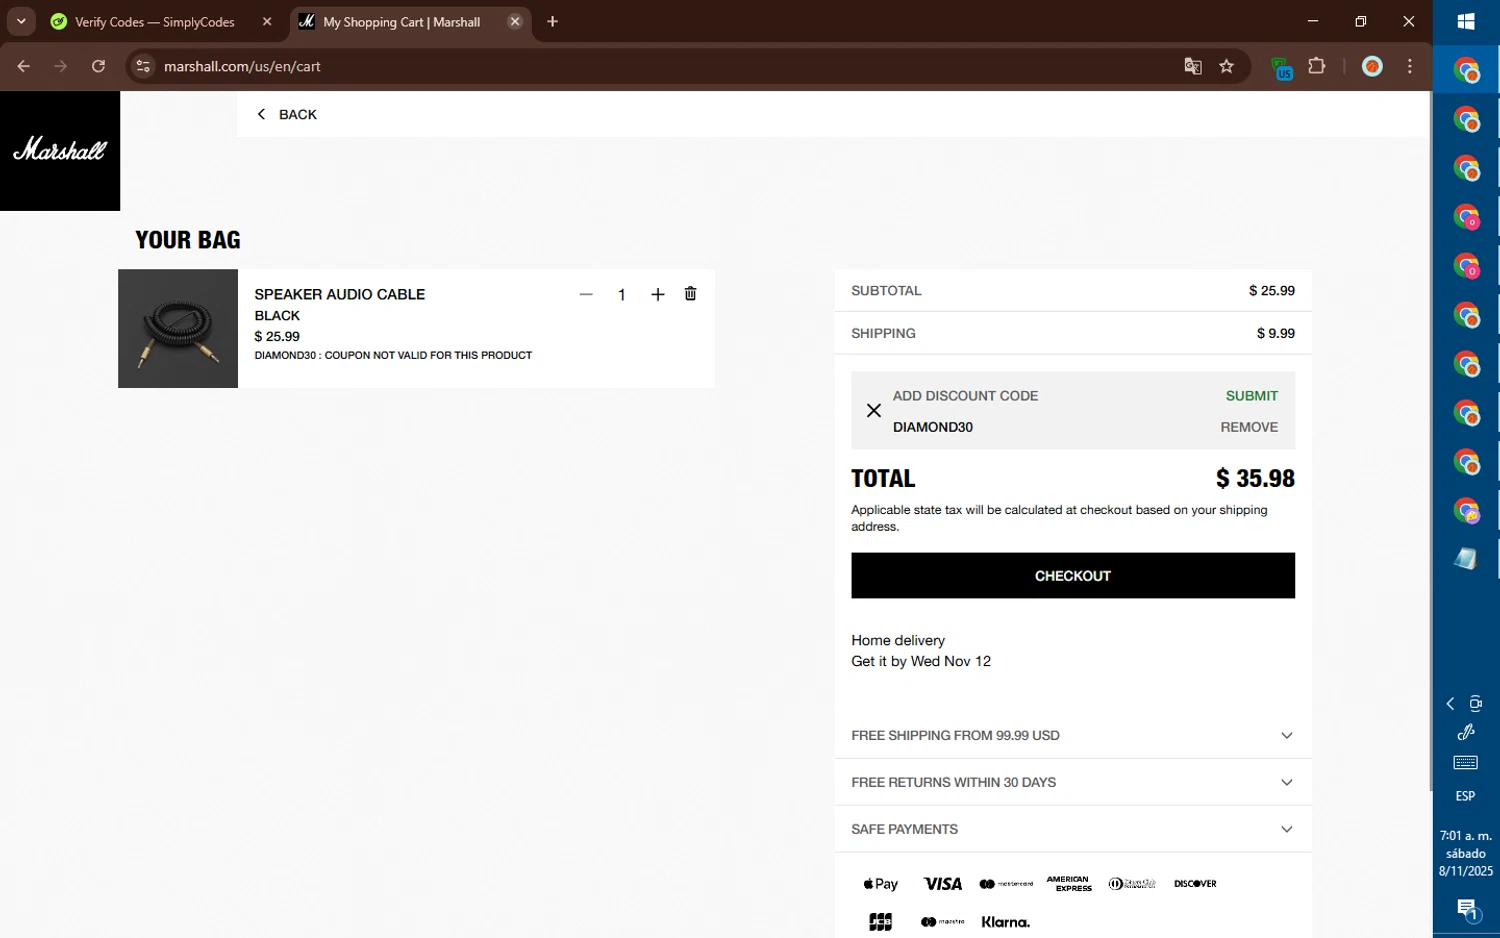
Task: Click the SHIPPING amount $ 9.99
Action: point(1275,333)
